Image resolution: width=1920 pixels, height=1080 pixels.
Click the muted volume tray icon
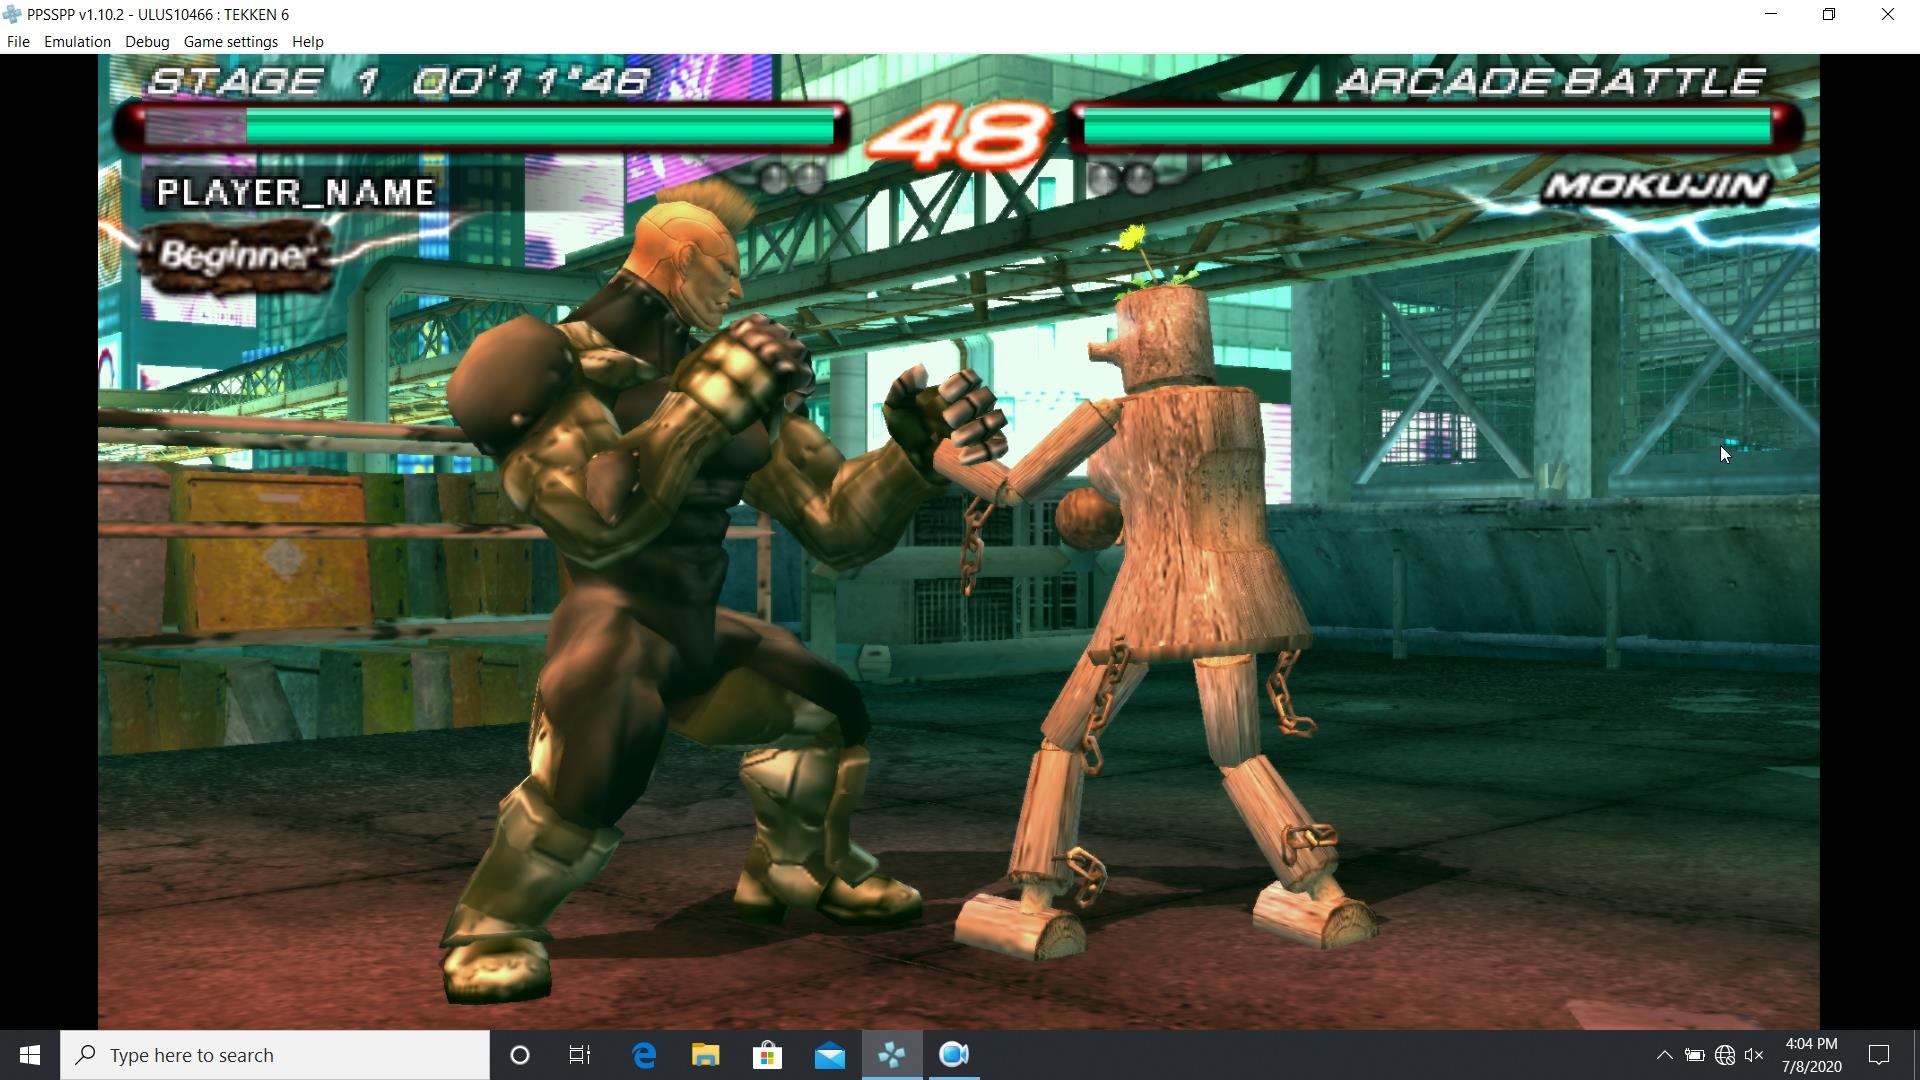[x=1754, y=1055]
